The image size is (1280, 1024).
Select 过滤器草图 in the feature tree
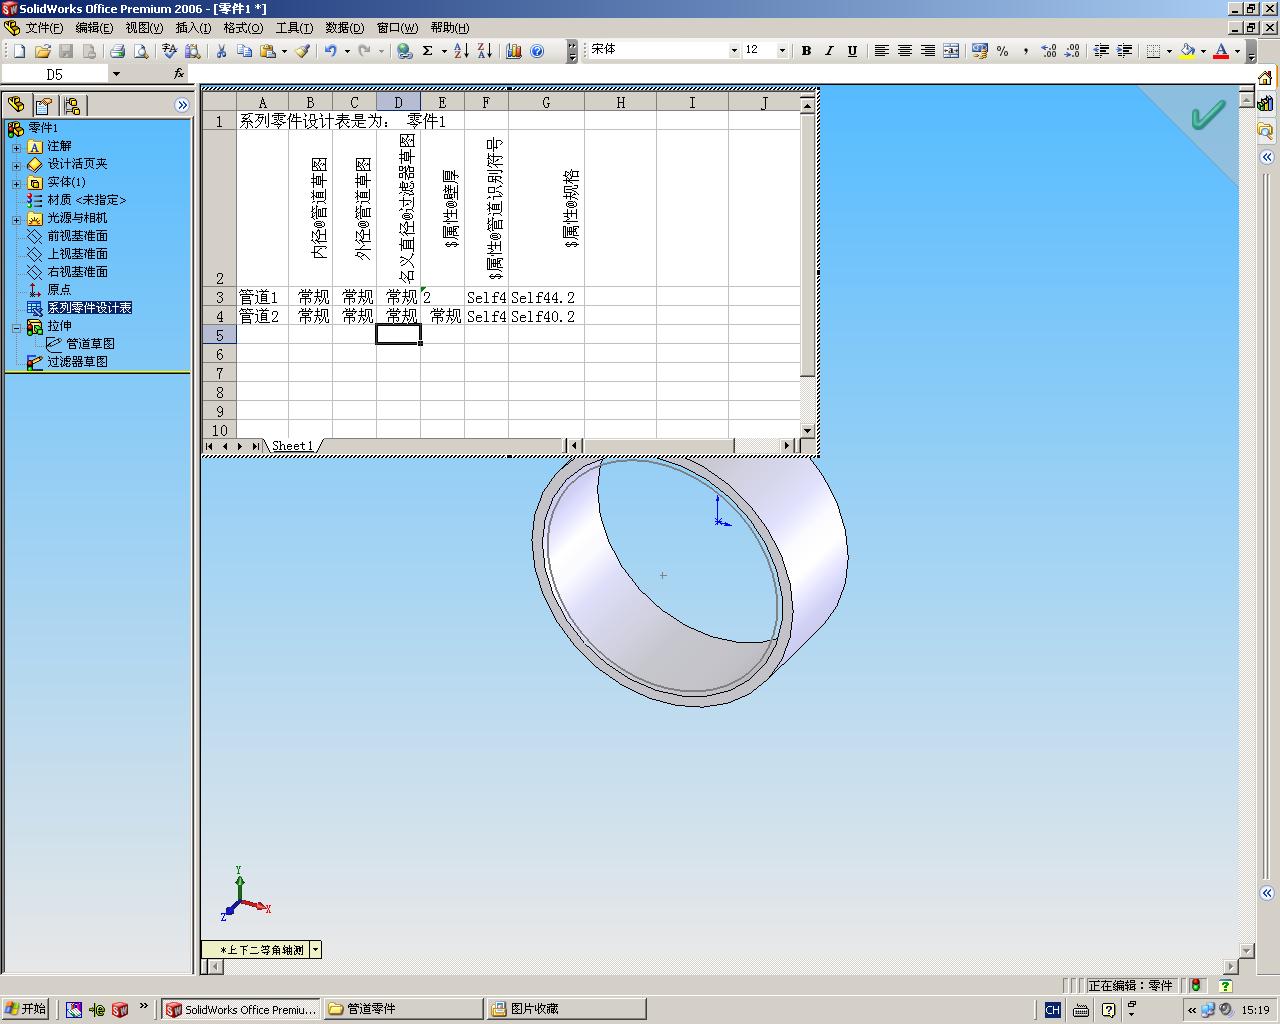tap(77, 362)
